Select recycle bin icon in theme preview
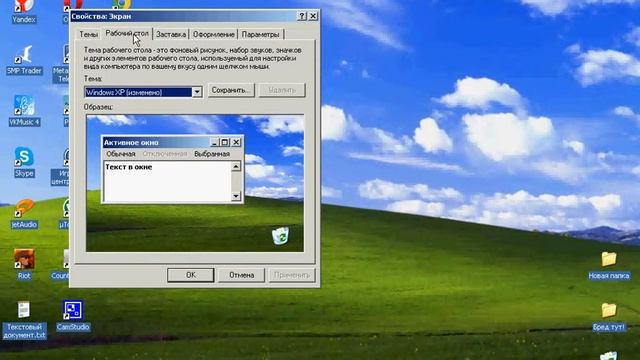 280,236
